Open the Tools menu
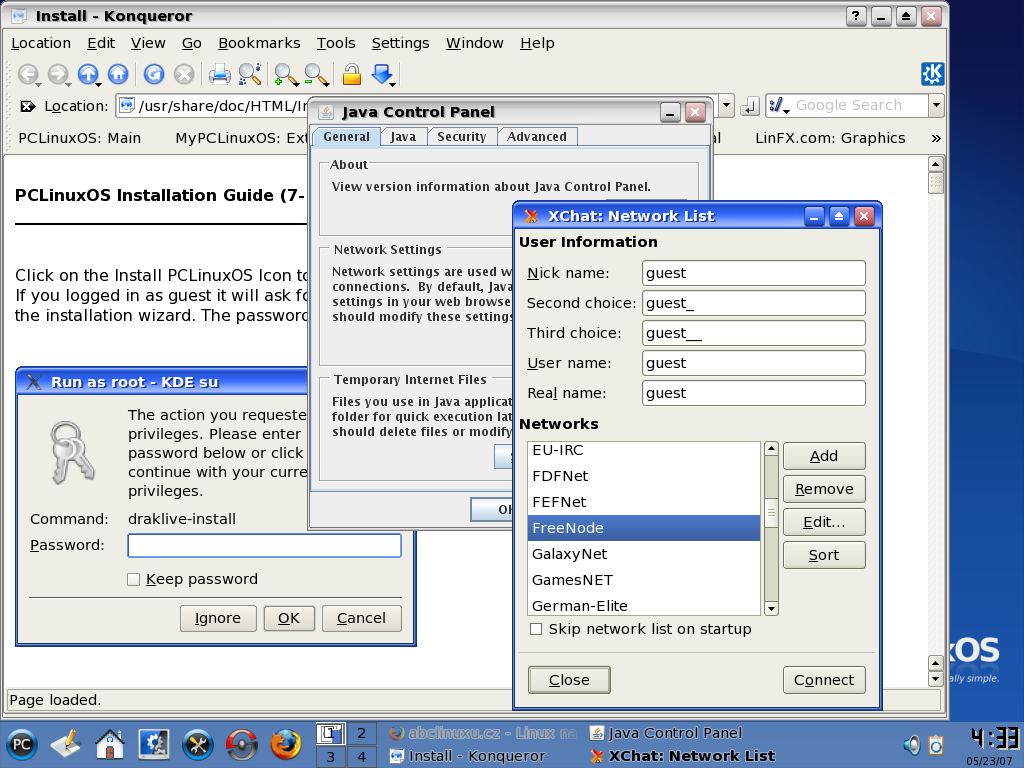1024x768 pixels. click(x=336, y=43)
